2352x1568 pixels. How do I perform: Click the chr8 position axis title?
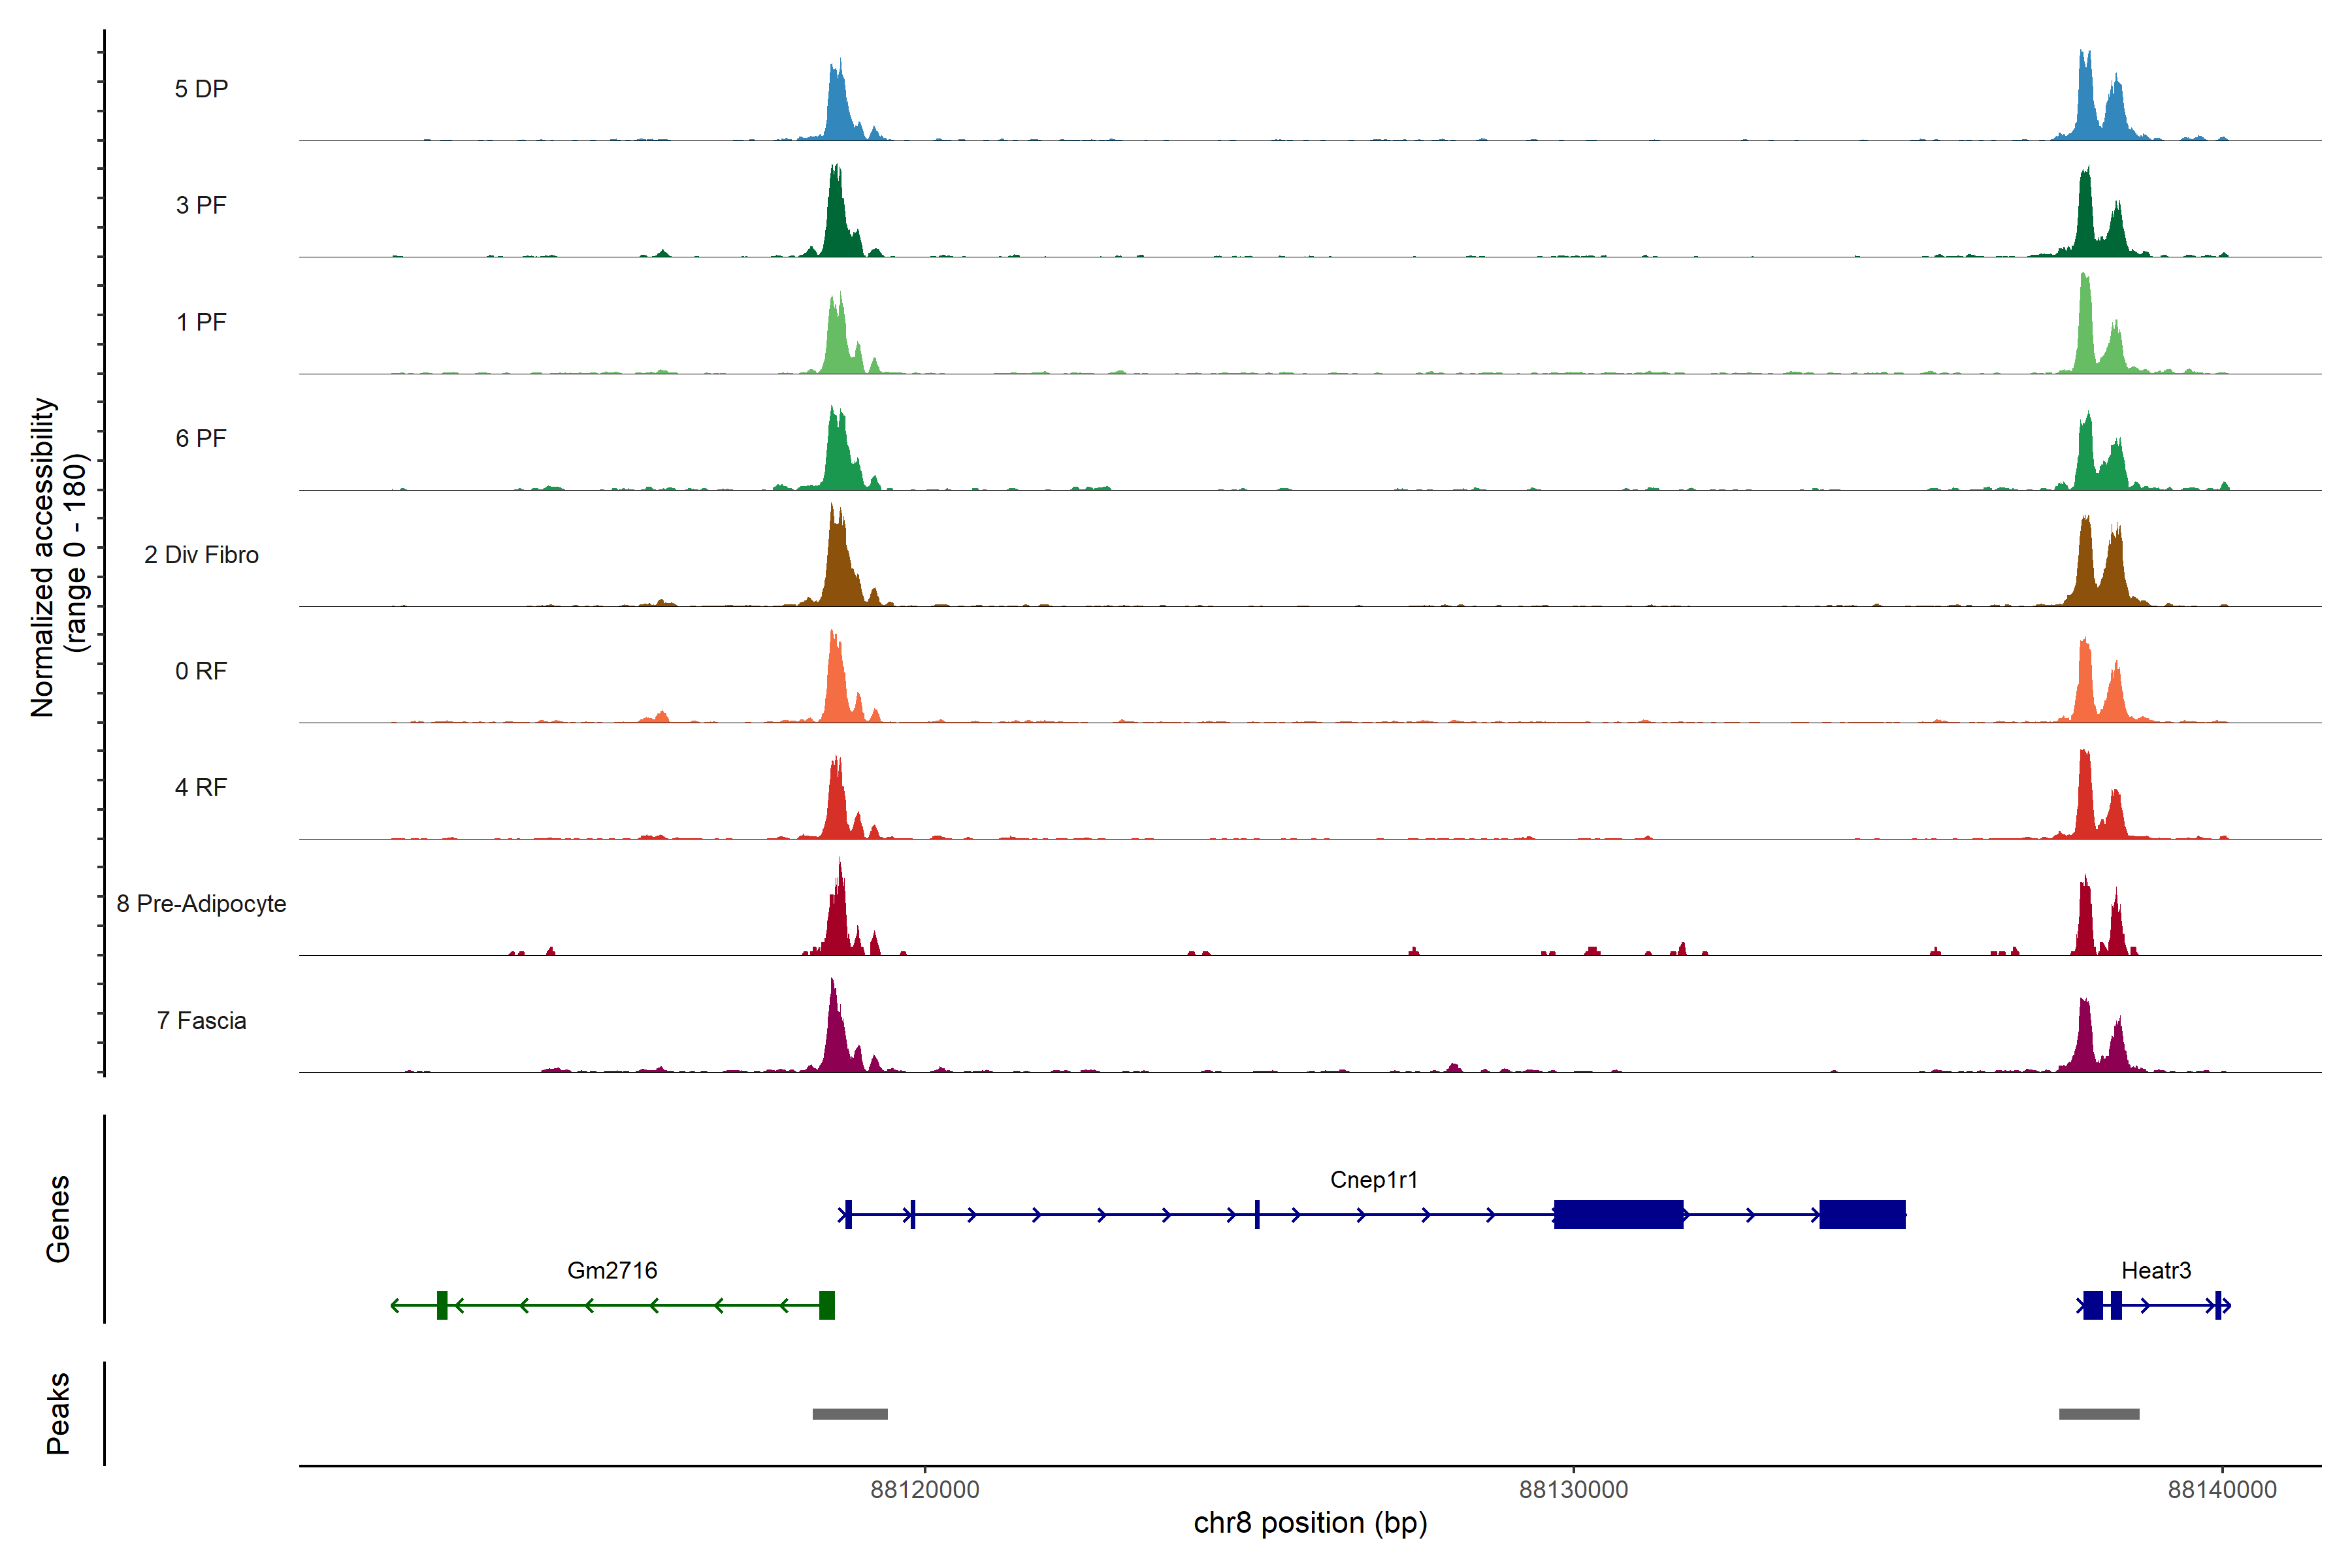[x=1310, y=1523]
